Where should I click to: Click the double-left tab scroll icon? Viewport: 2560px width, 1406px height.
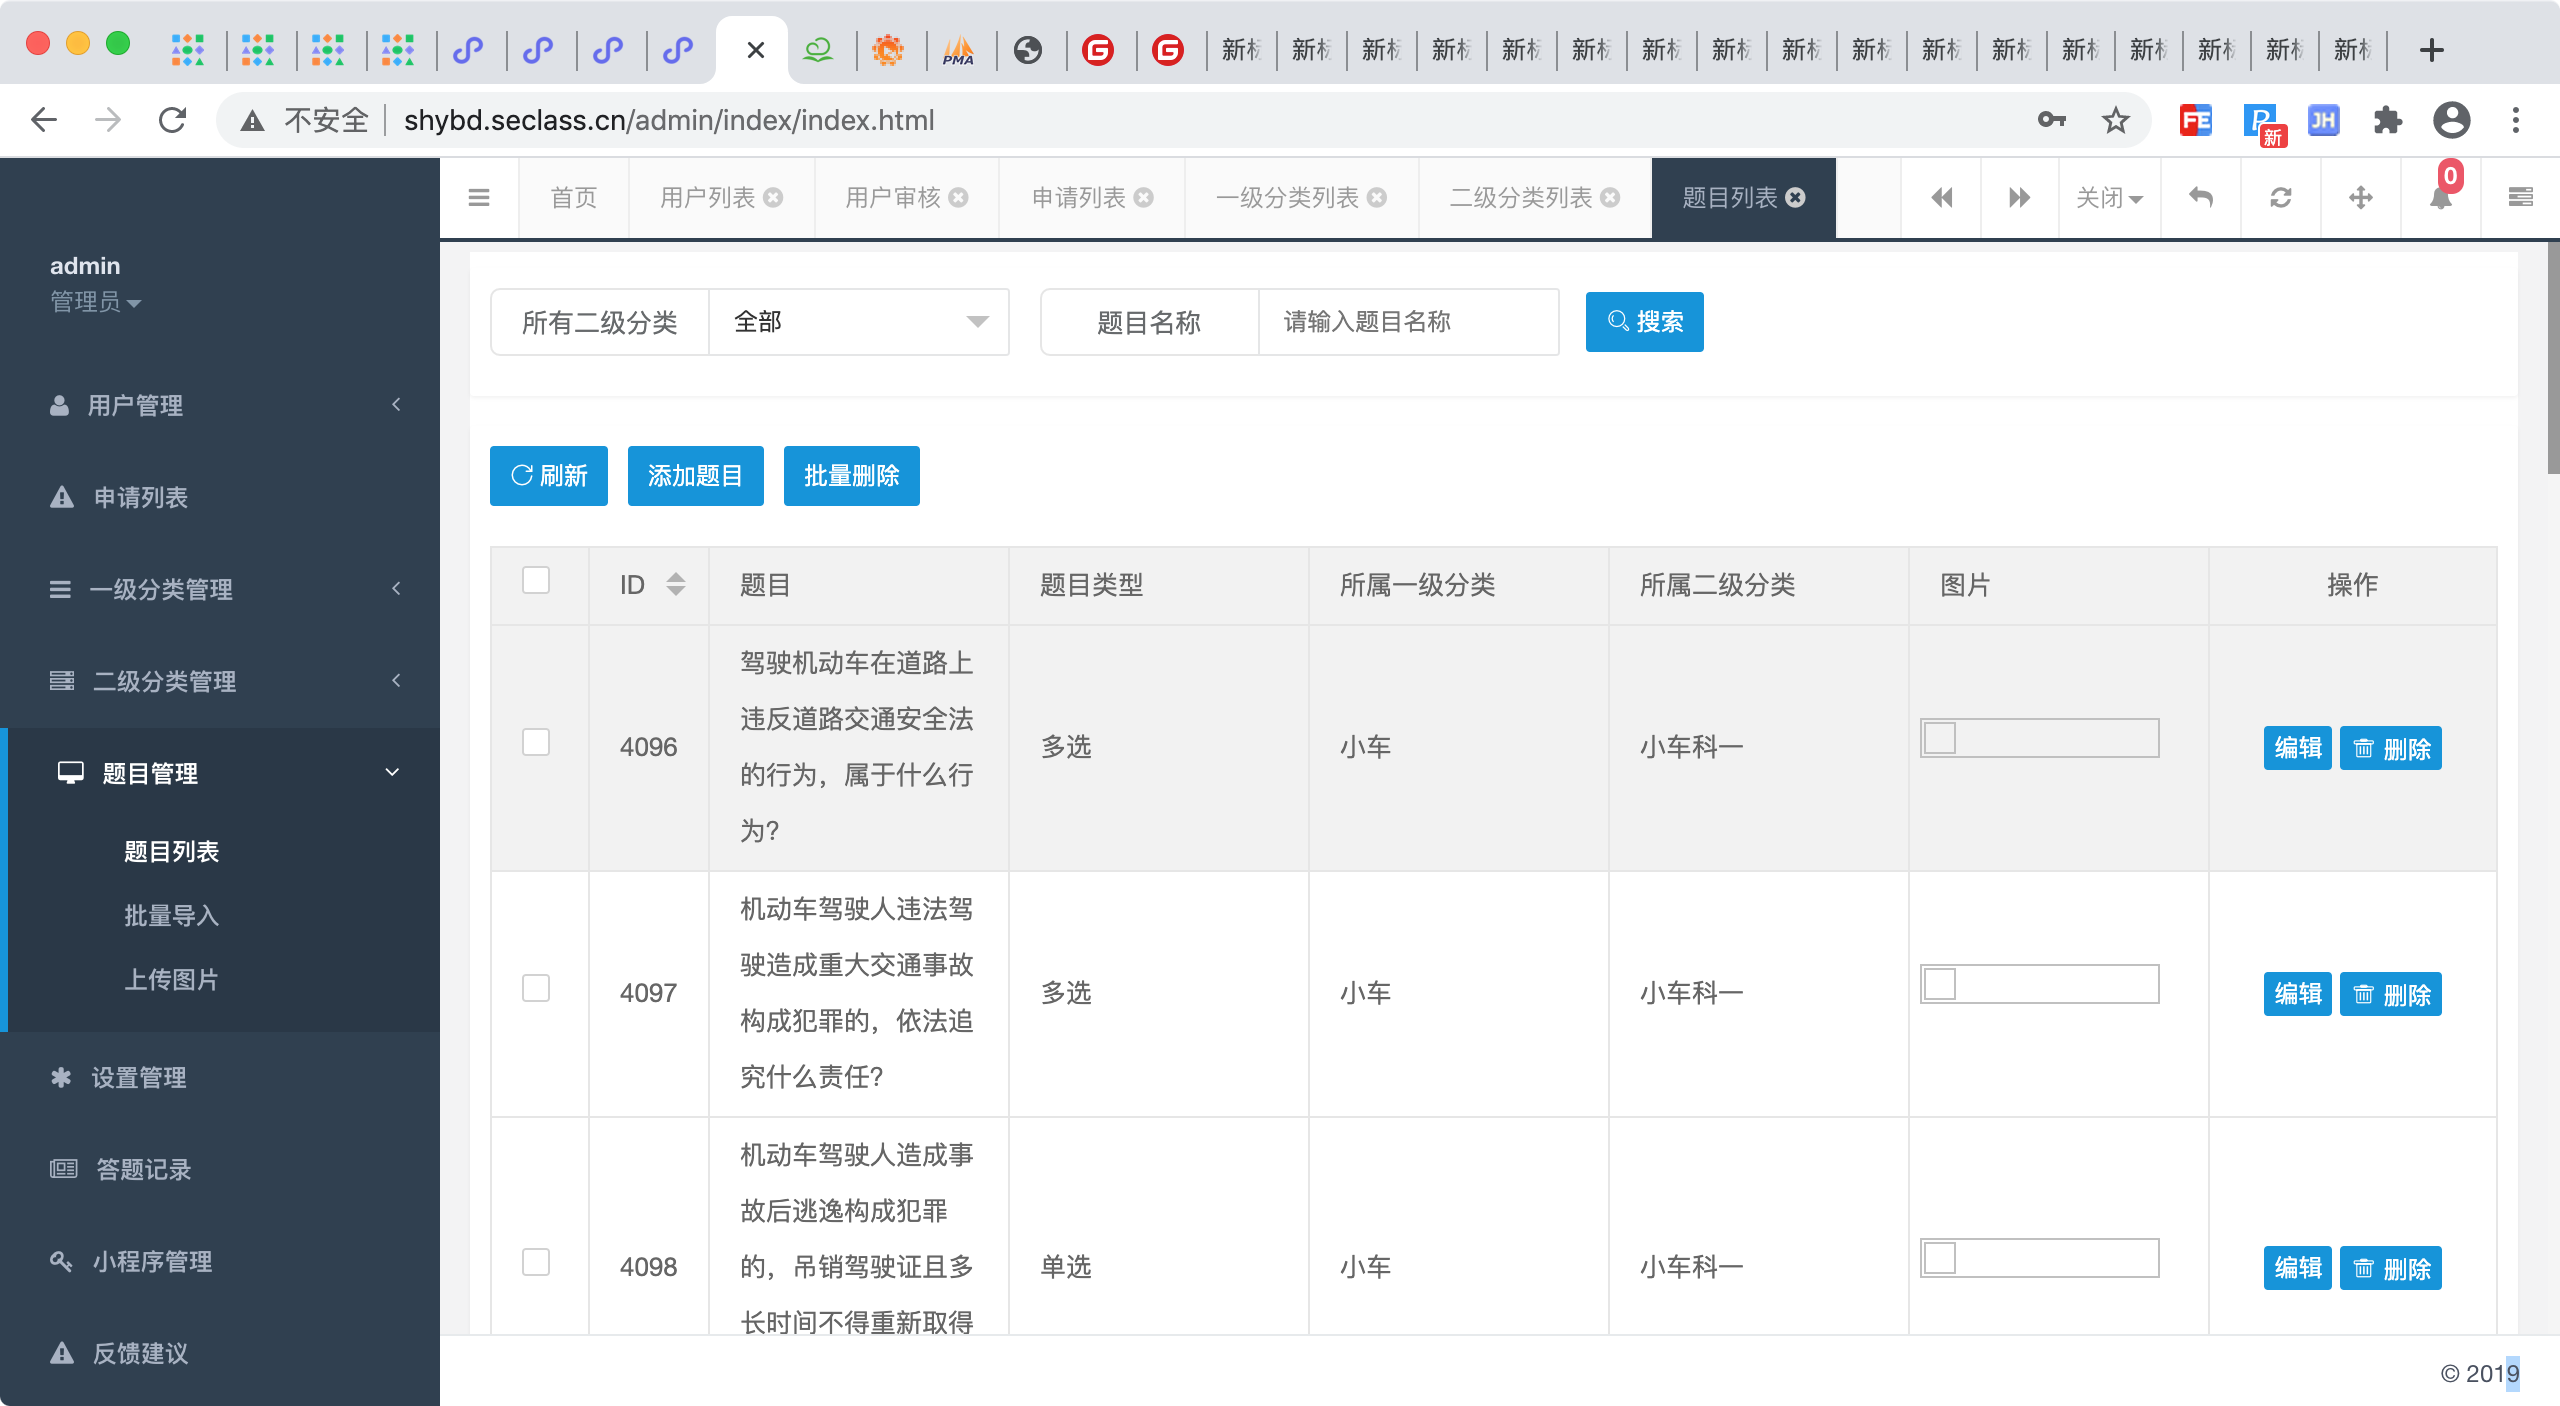(1941, 198)
